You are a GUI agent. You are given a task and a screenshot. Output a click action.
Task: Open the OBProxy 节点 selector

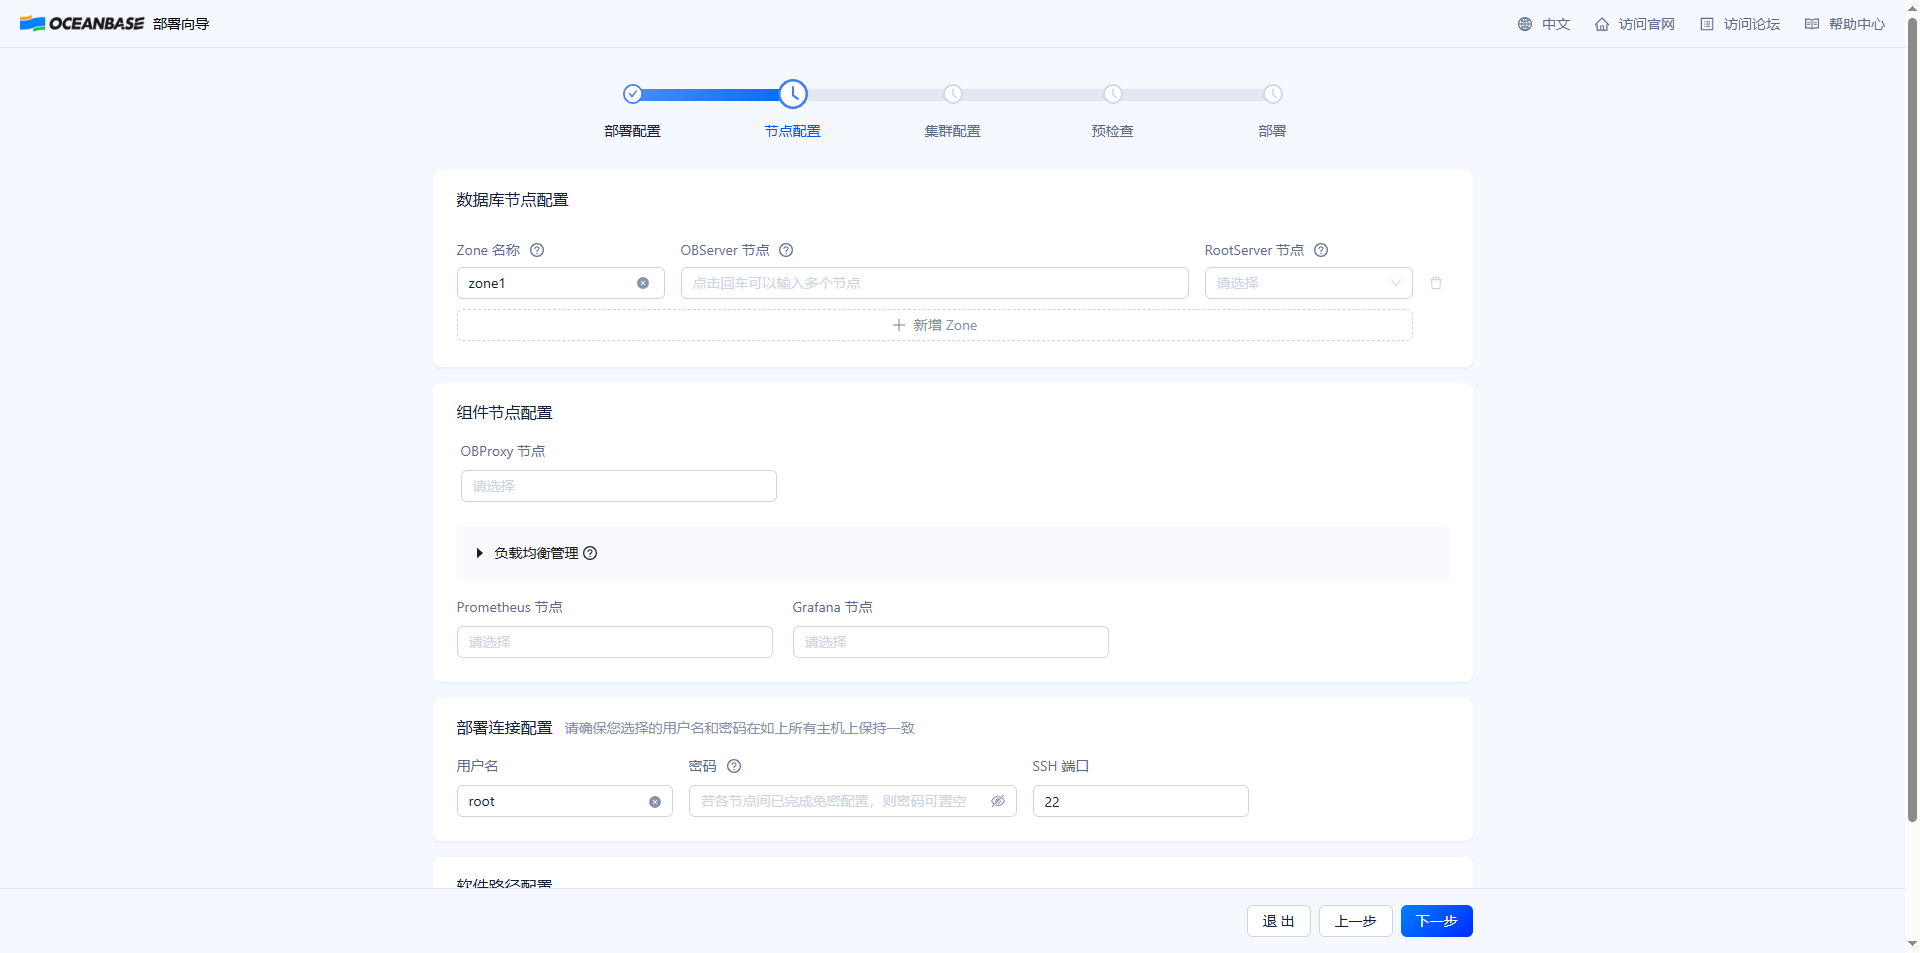pos(619,486)
